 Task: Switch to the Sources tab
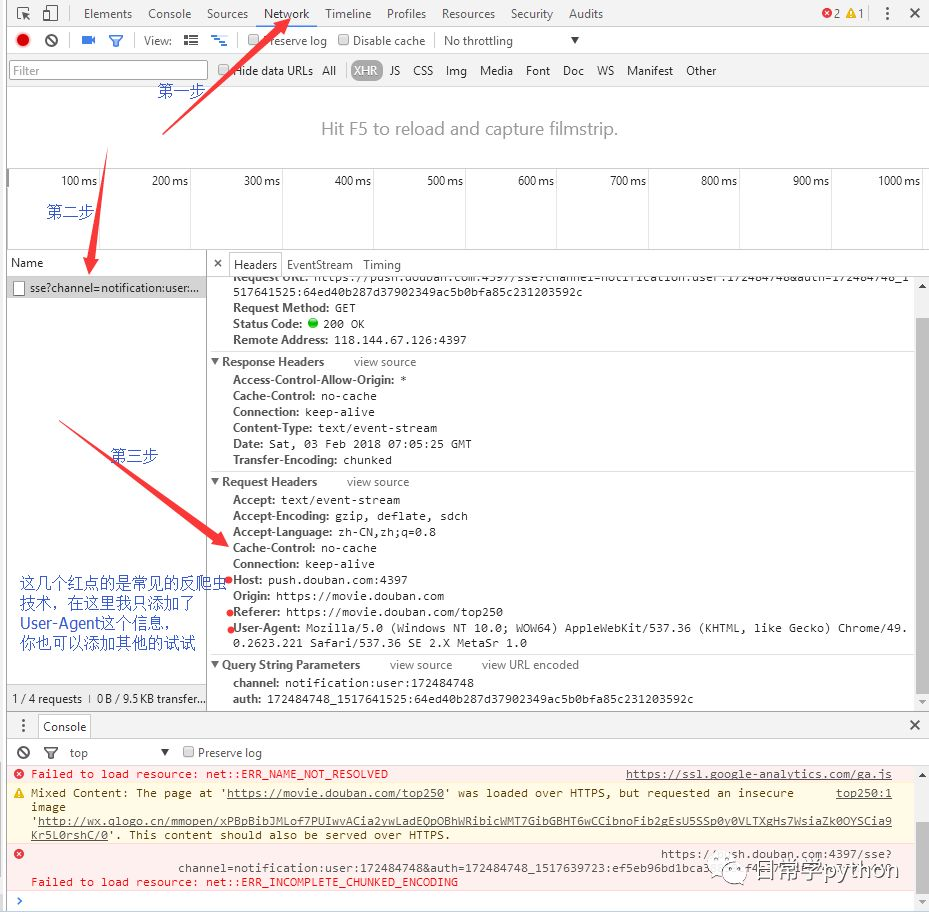[227, 14]
